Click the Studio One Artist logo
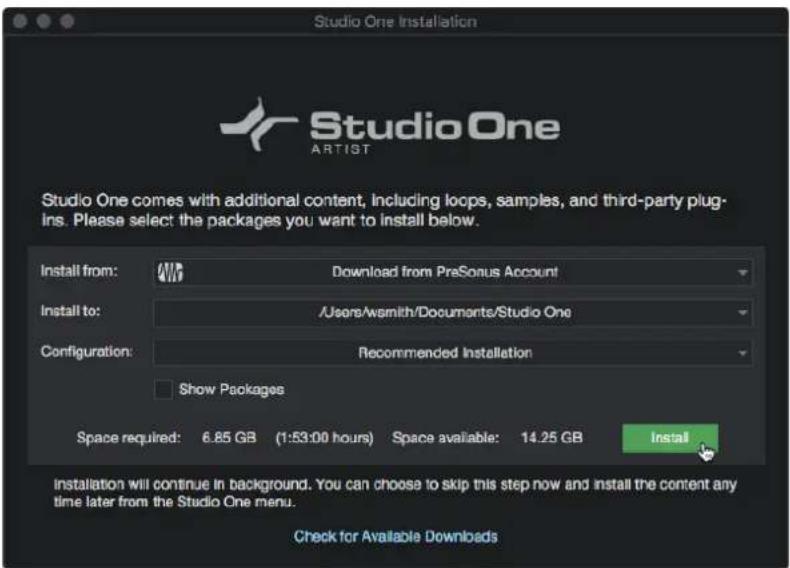The height and width of the screenshot is (568, 790). tap(390, 126)
